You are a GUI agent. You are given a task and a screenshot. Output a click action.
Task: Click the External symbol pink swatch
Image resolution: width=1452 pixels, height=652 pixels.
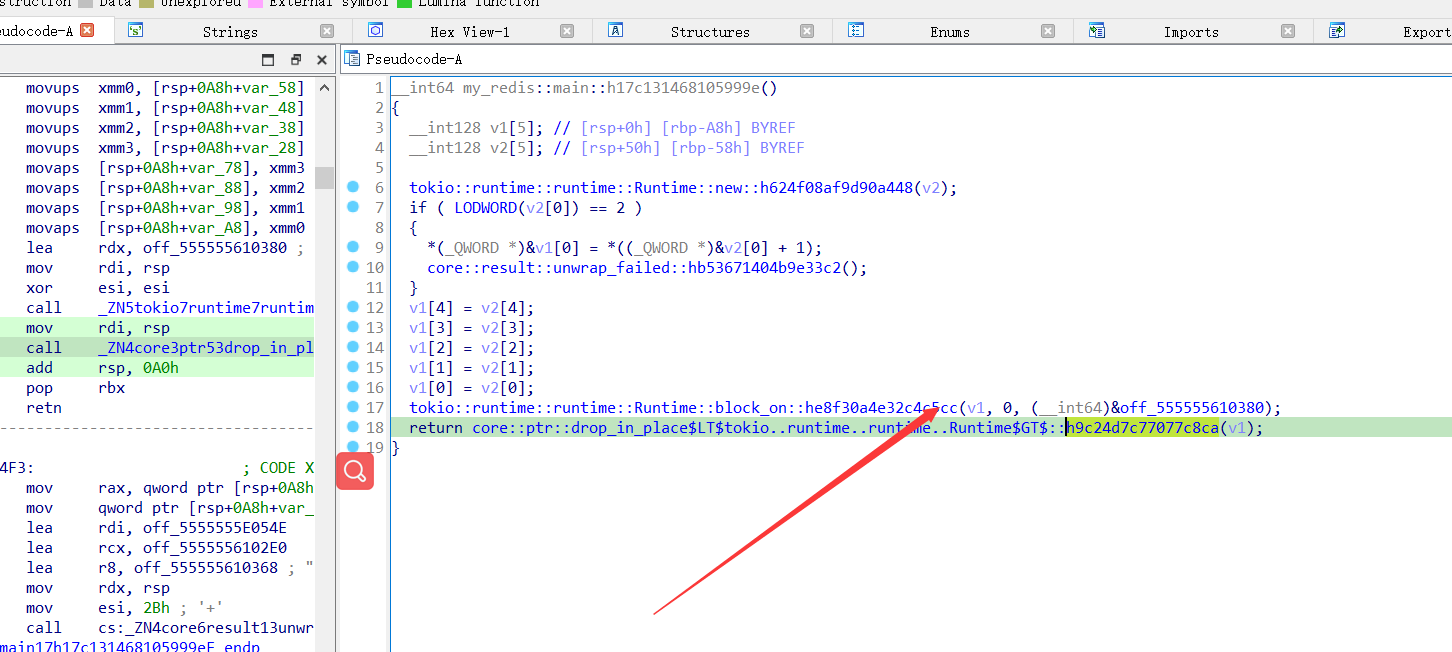coord(256,3)
